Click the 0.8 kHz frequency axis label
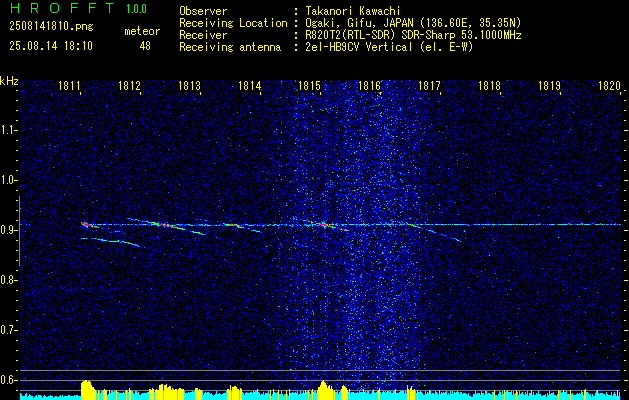This screenshot has width=629, height=400. [7, 280]
